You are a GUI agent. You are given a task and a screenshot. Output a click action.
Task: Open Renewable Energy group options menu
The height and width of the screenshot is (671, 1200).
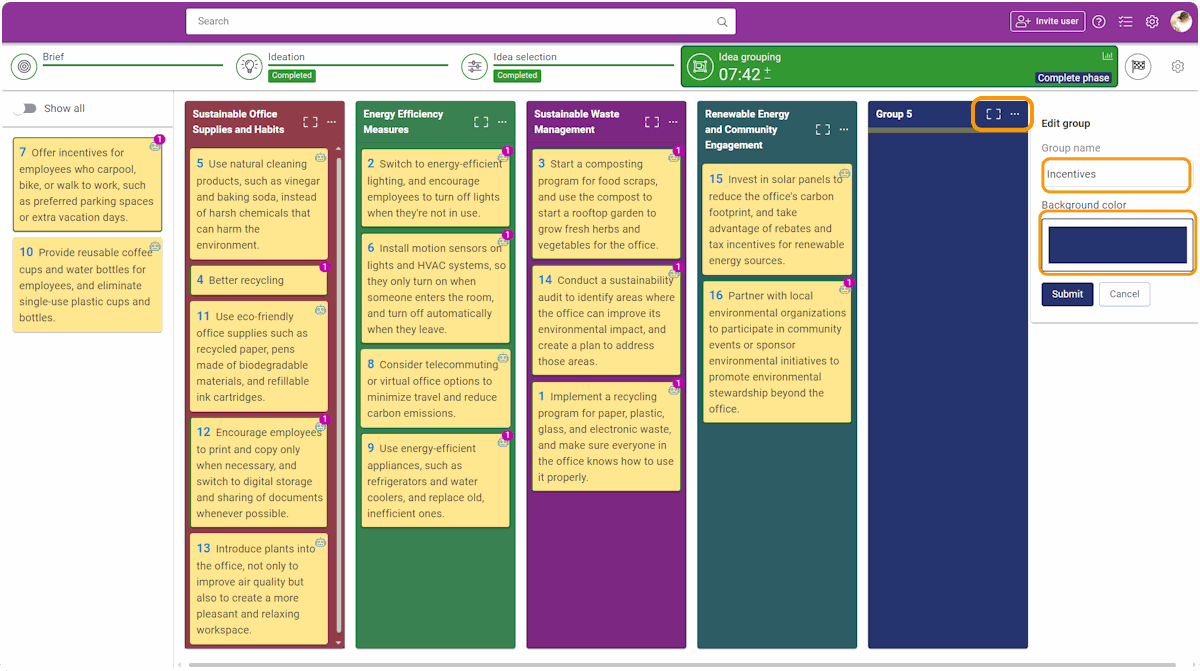tap(844, 130)
